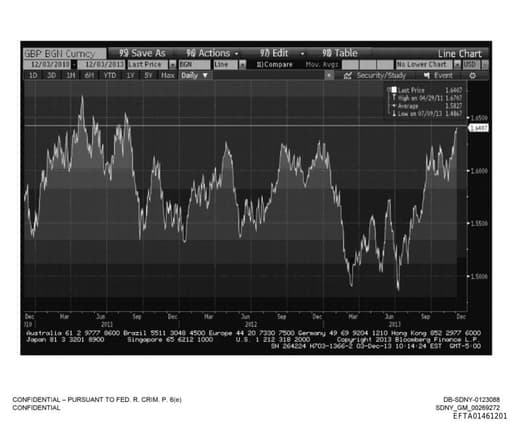
Task: Click the Low marker icon in legend
Action: (394, 114)
